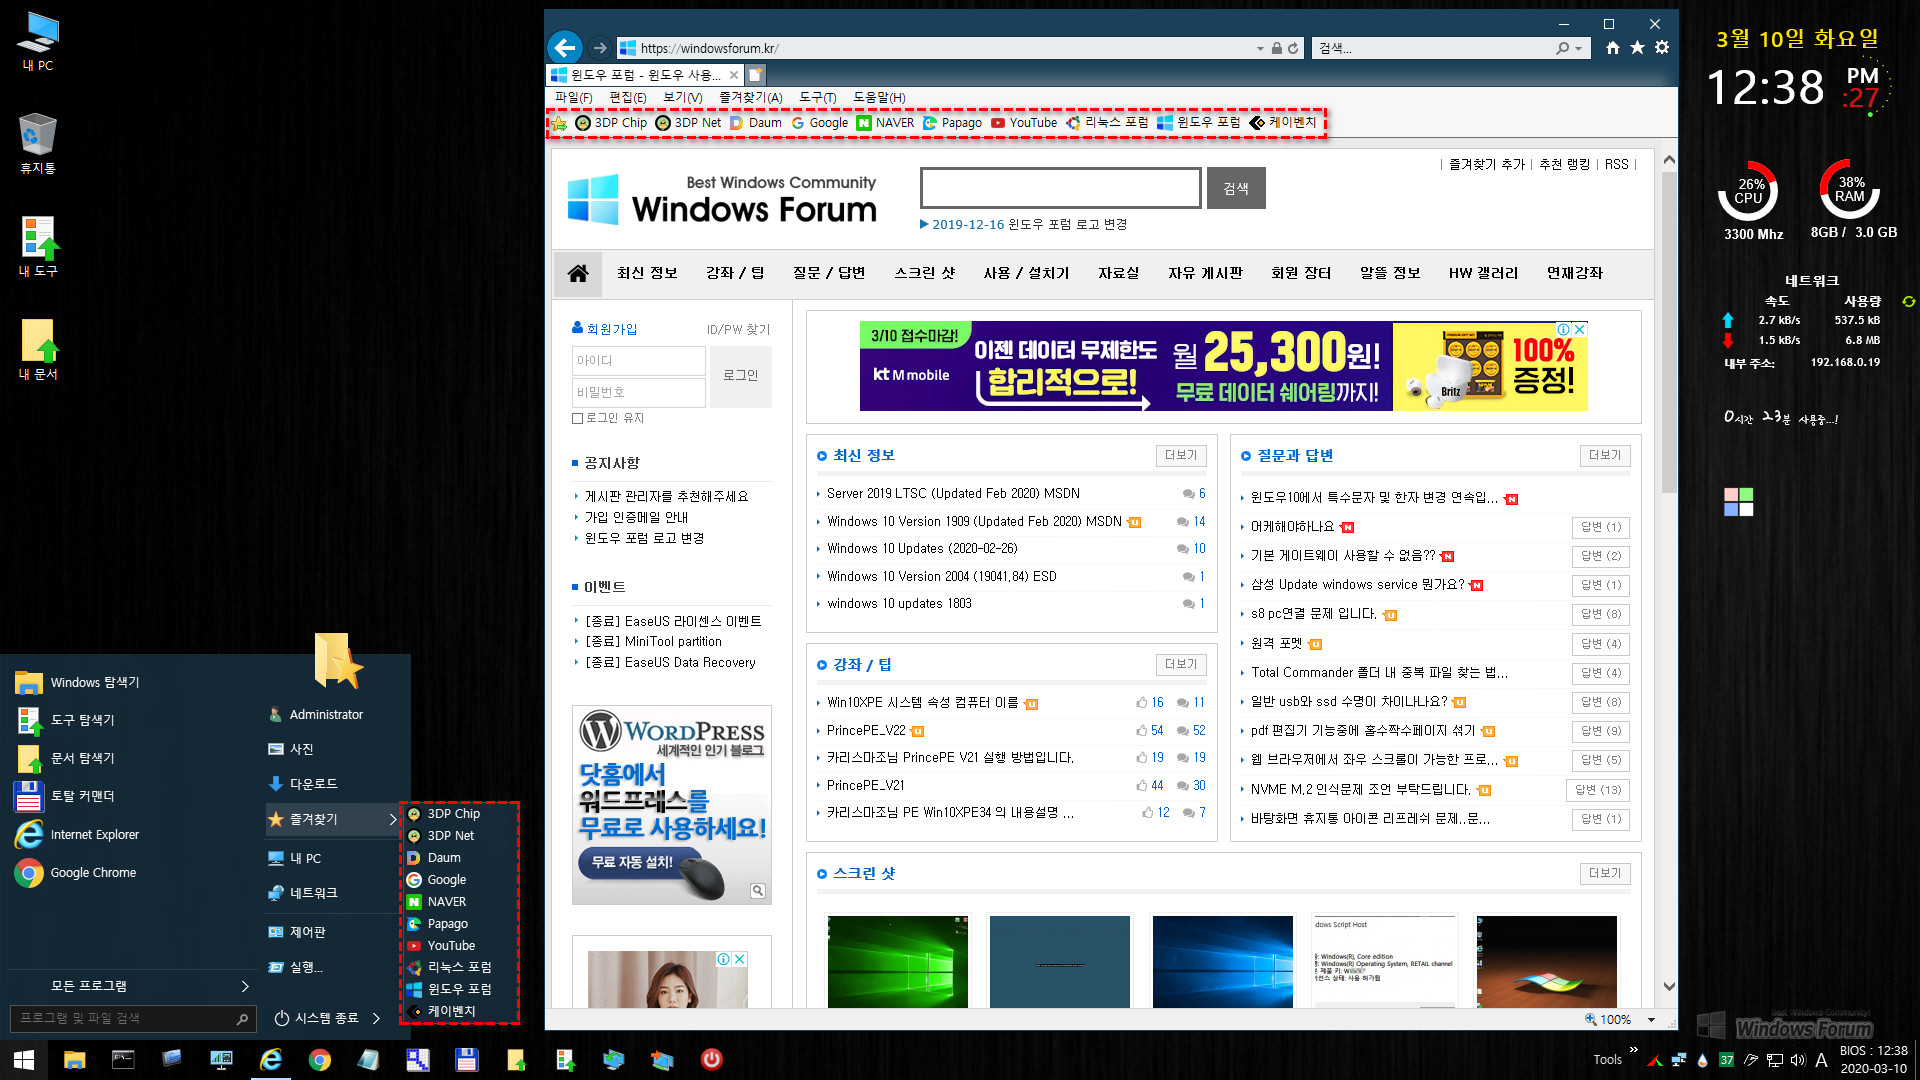Click the browser back arrow button
Image resolution: width=1920 pixels, height=1080 pixels.
565,47
